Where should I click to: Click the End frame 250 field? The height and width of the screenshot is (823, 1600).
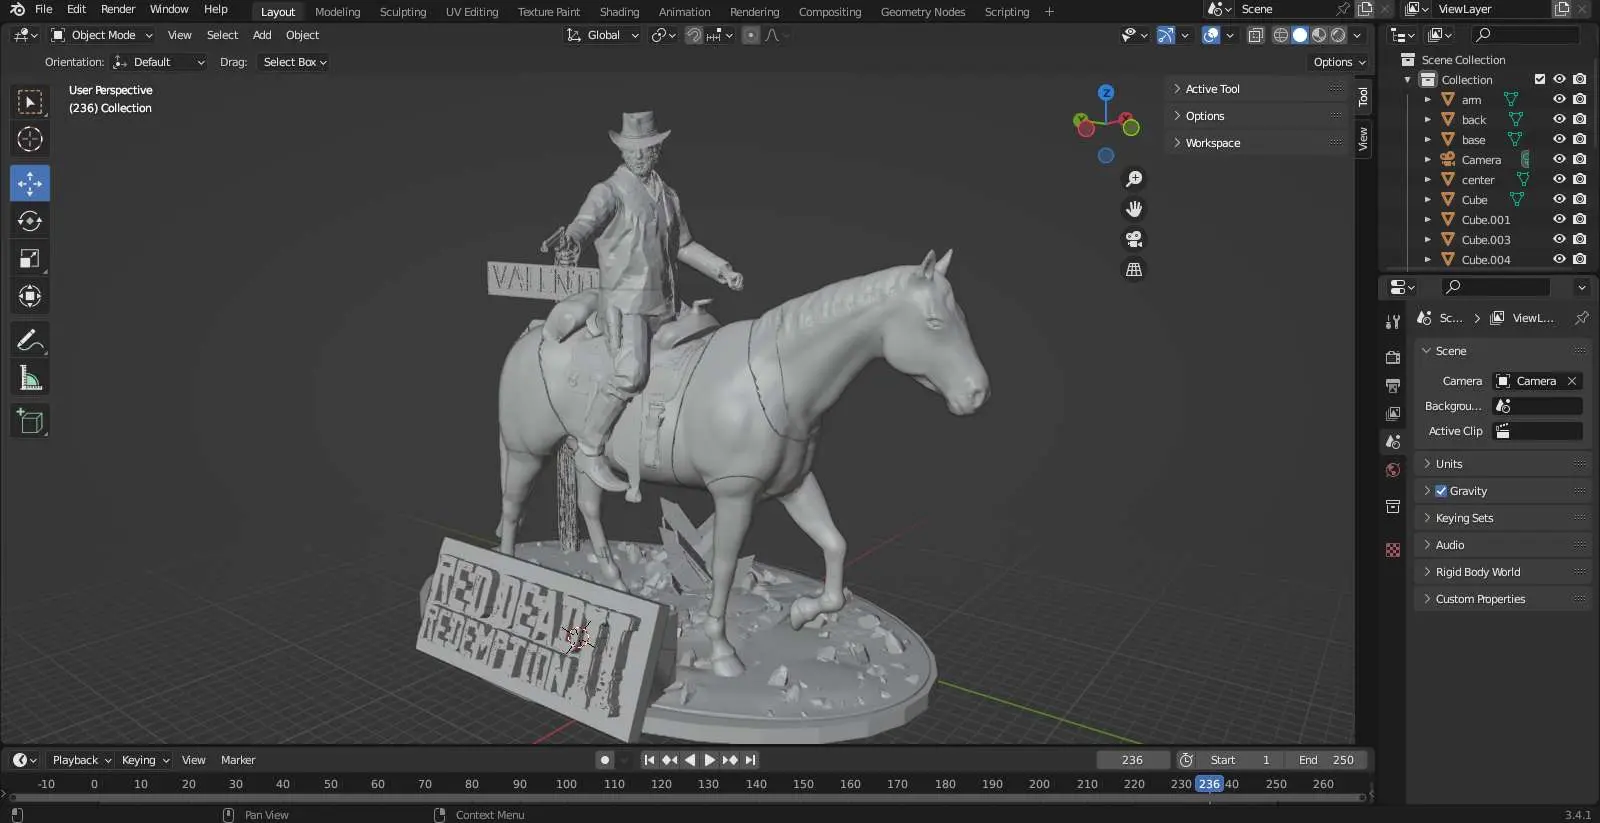click(1325, 760)
